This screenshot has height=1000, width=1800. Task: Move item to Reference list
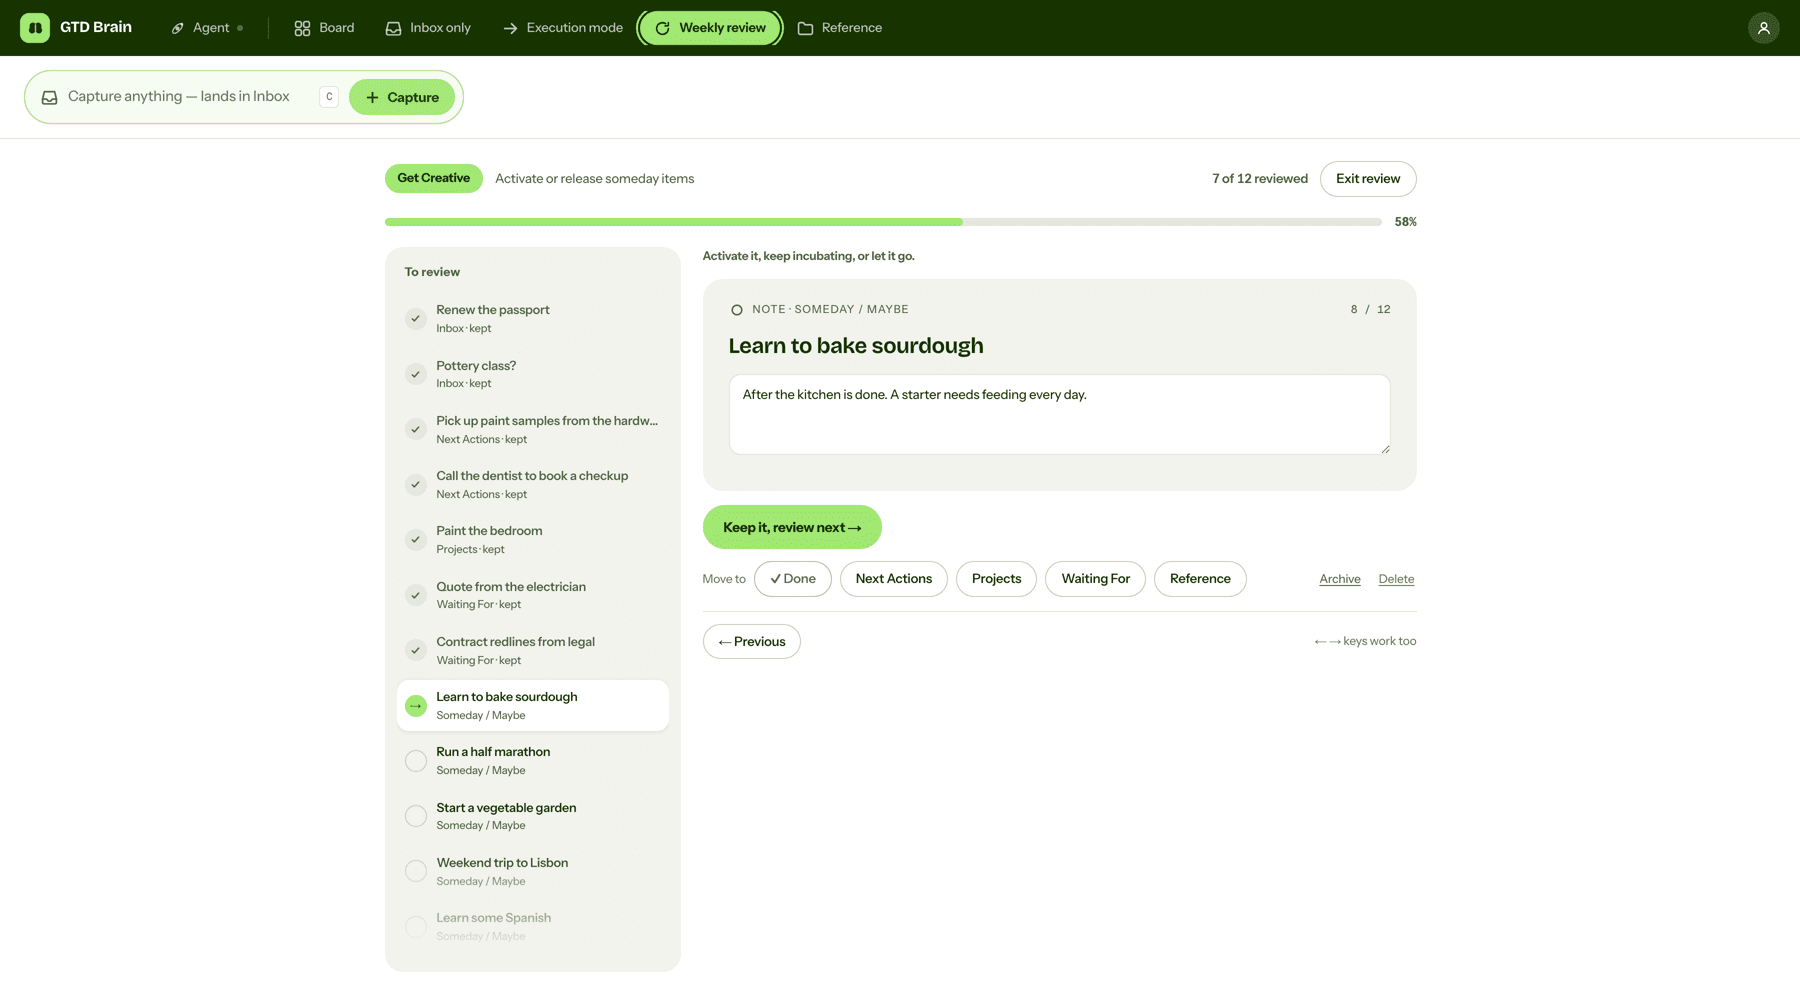point(1200,579)
